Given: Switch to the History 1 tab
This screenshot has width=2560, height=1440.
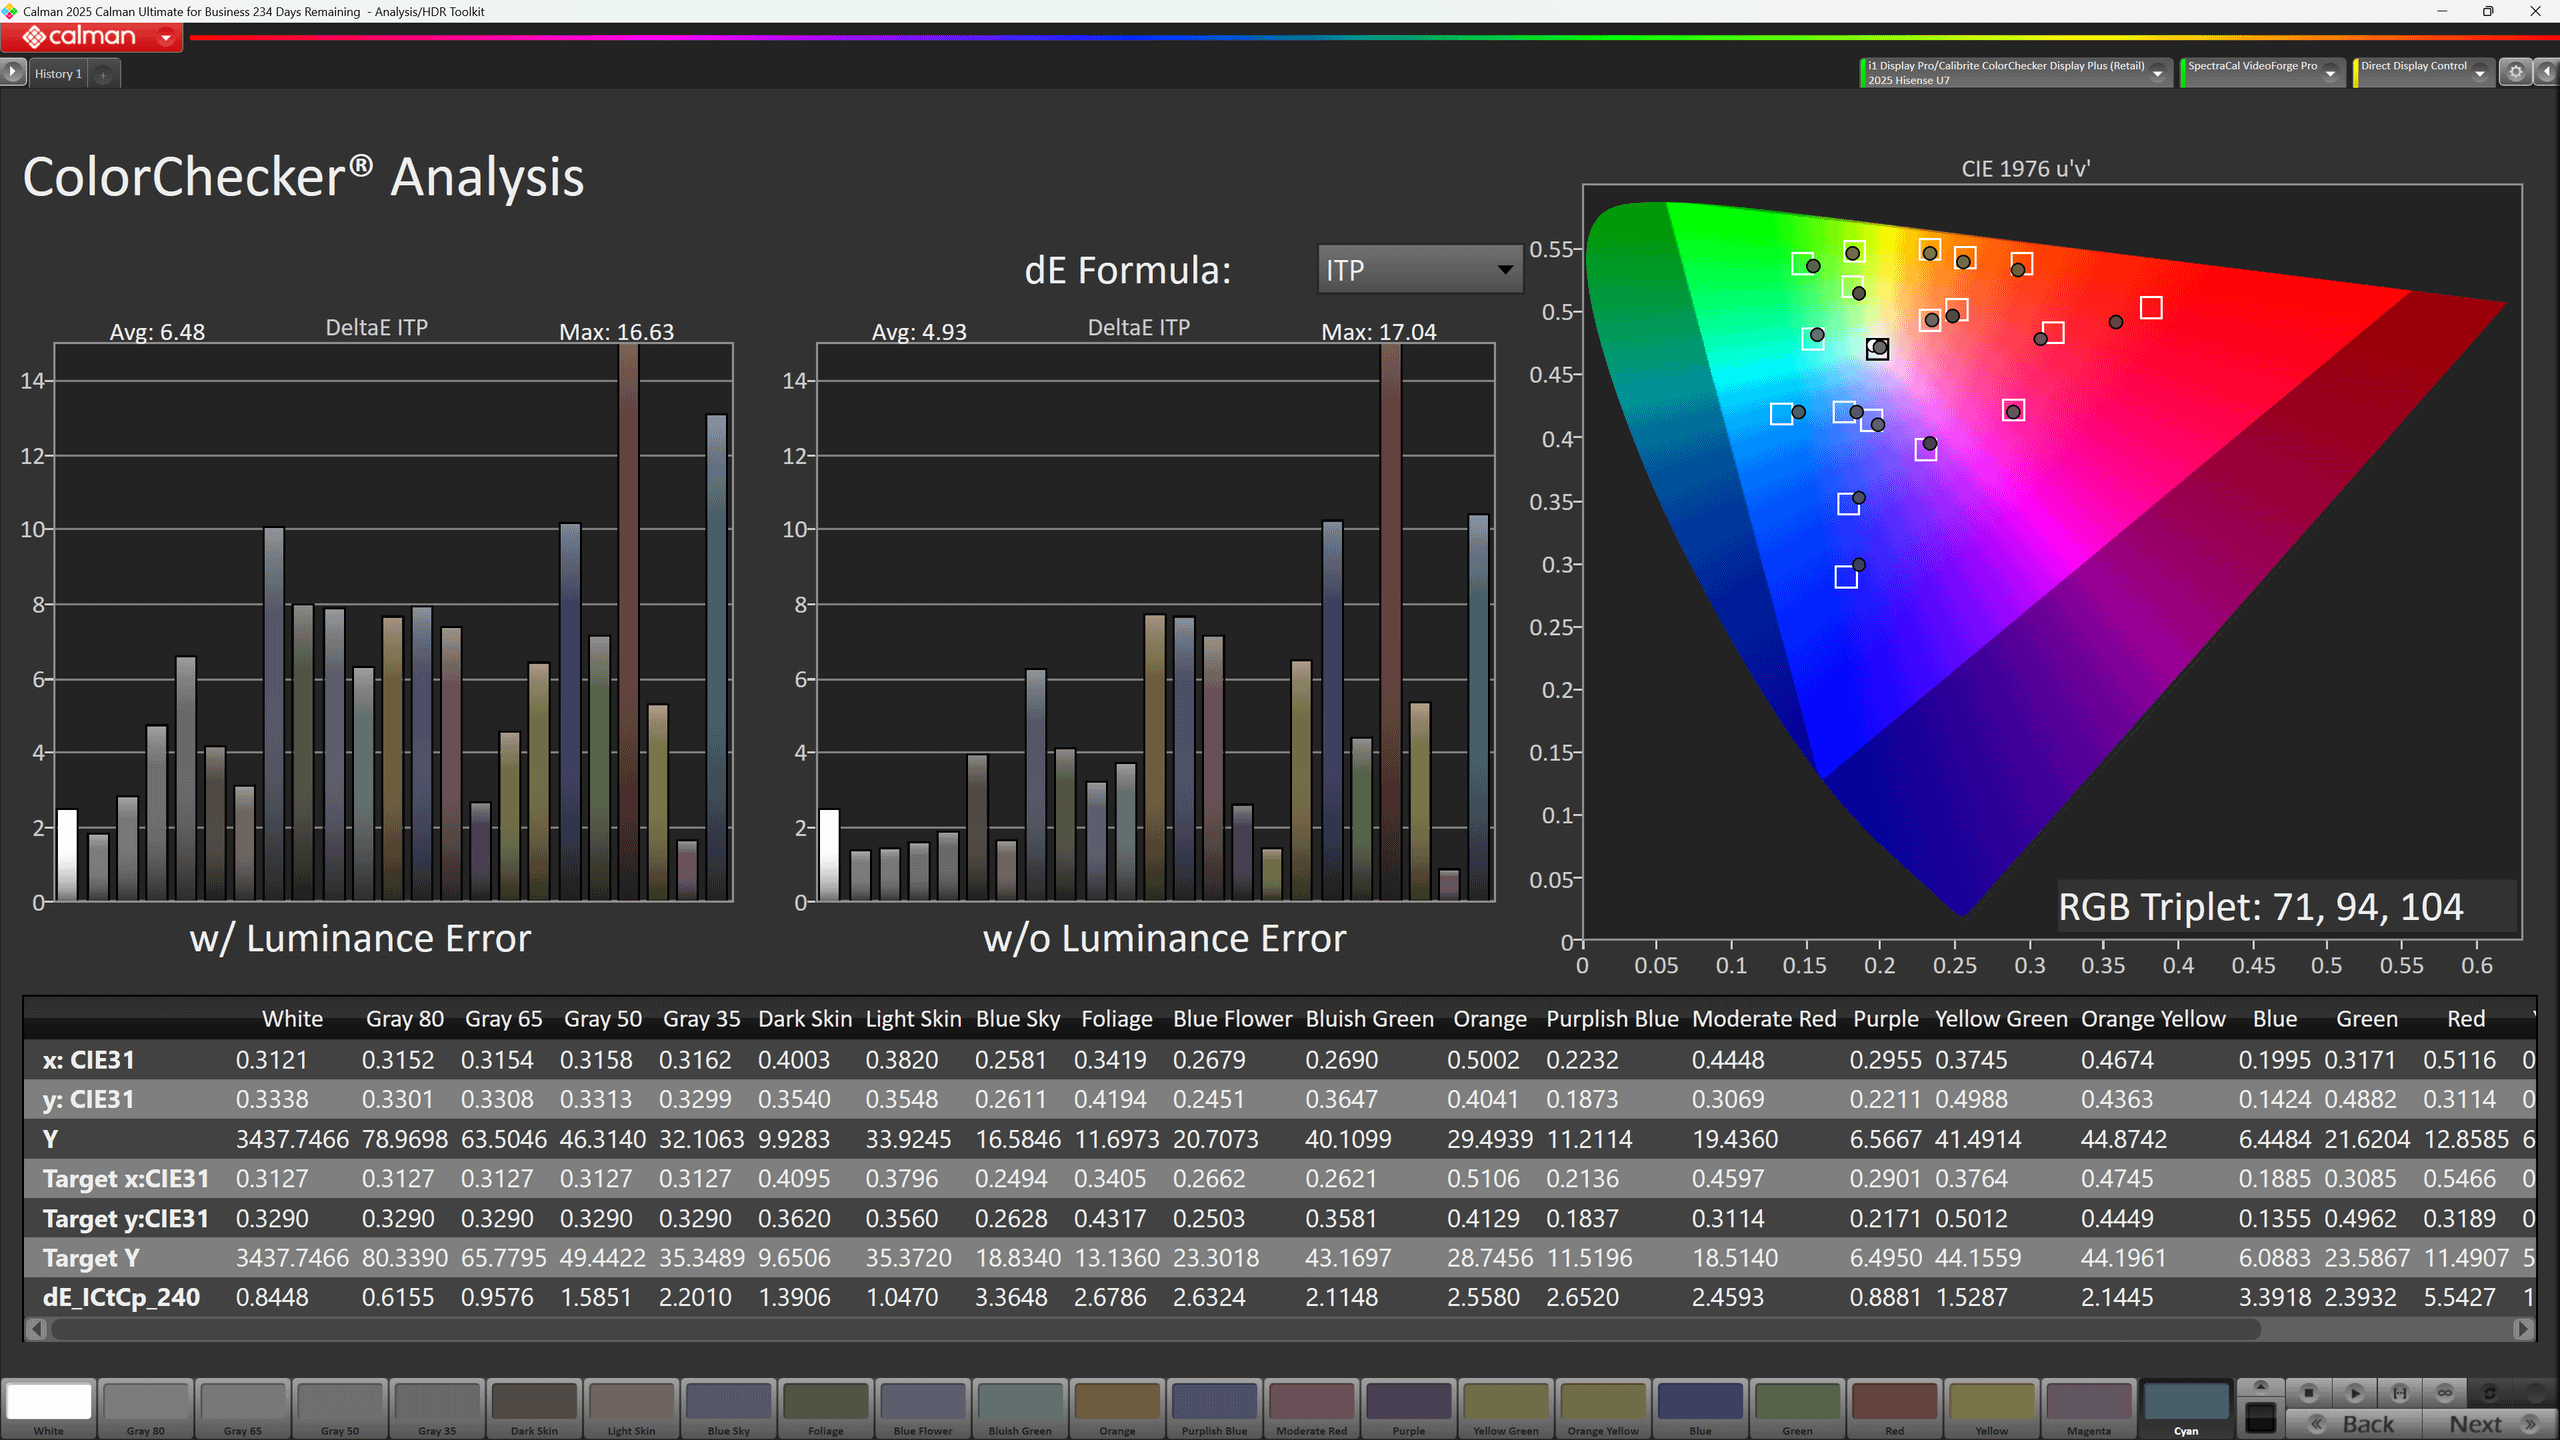Looking at the screenshot, I should [x=58, y=74].
